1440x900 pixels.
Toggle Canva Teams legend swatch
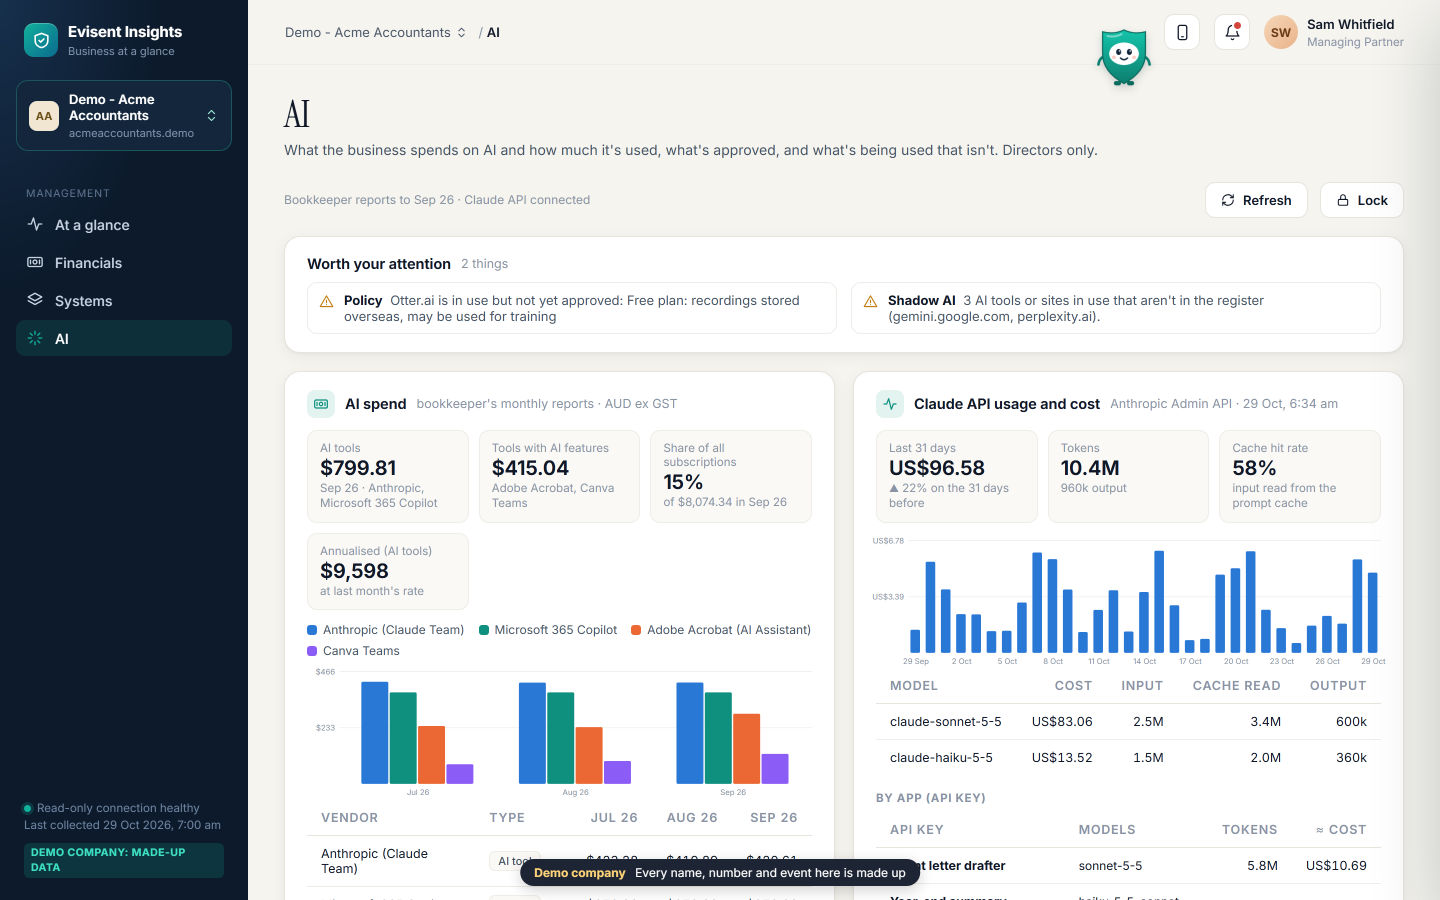click(x=312, y=651)
